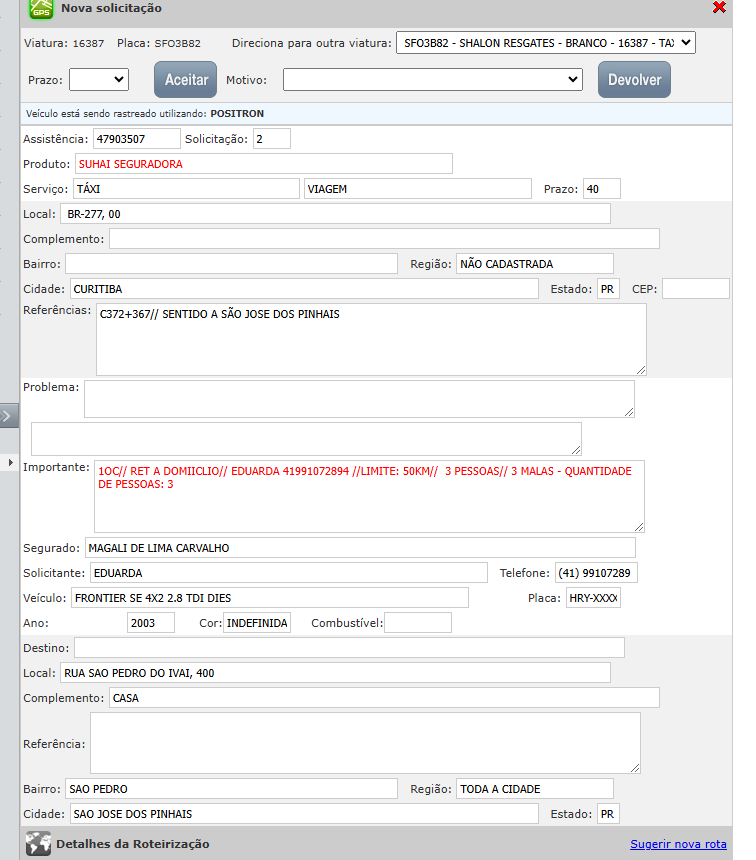Expand the left side panel arrow tab
Screen dimensions: 756x860
click(8, 416)
